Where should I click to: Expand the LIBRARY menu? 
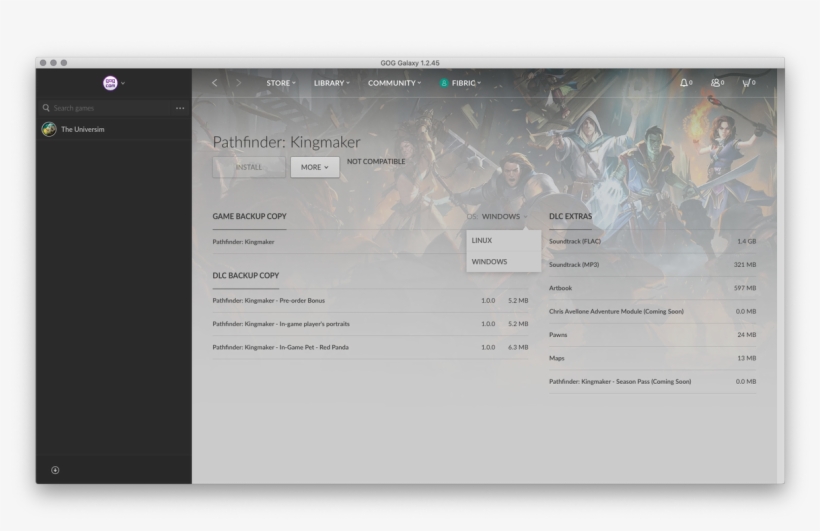click(x=331, y=83)
